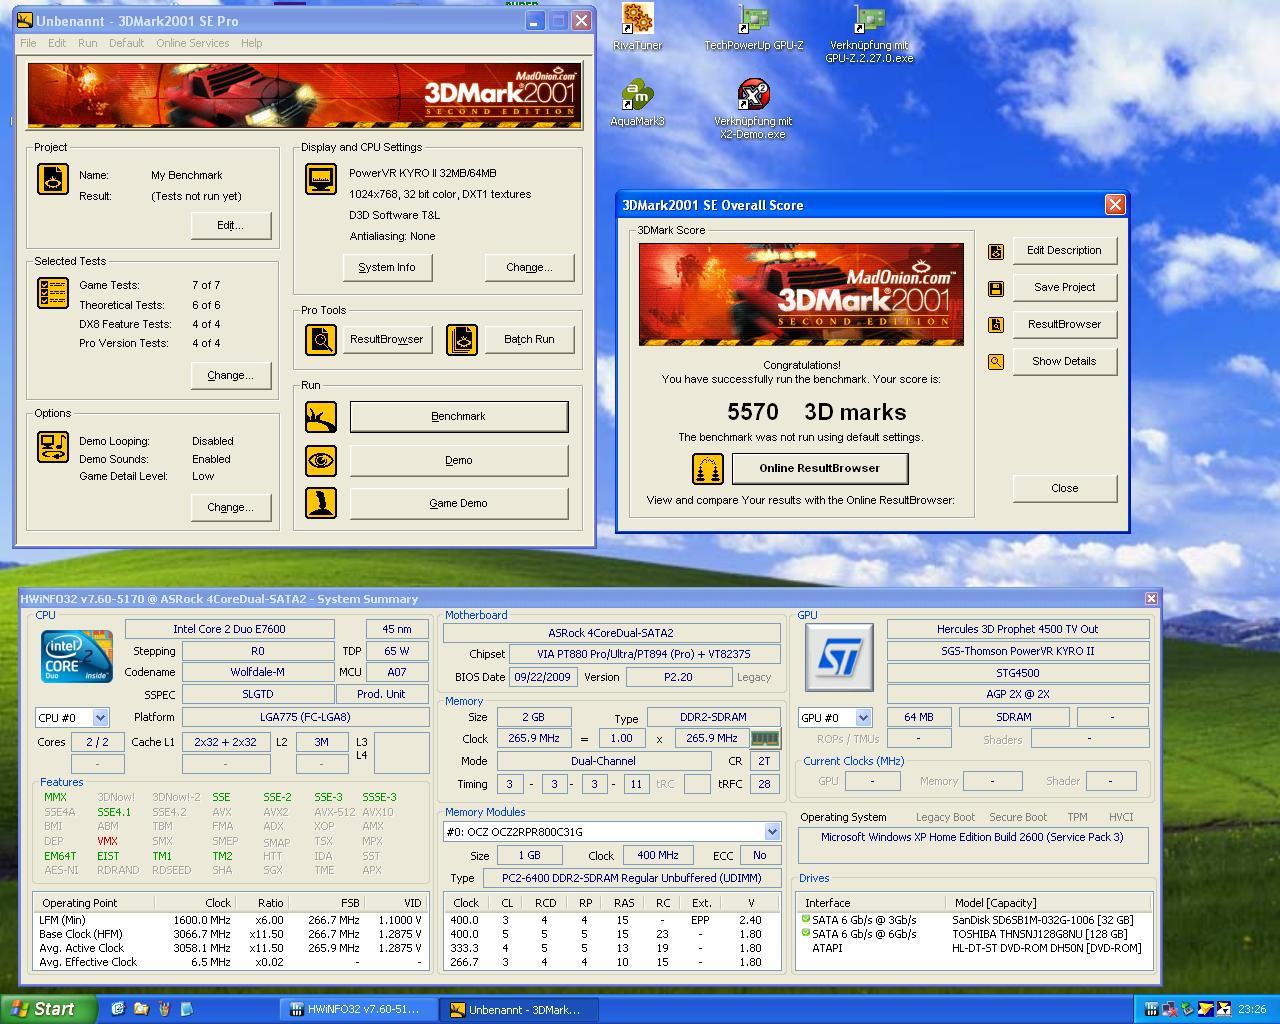
Task: Click the Selected Tests checklist icon
Action: pyautogui.click(x=53, y=292)
